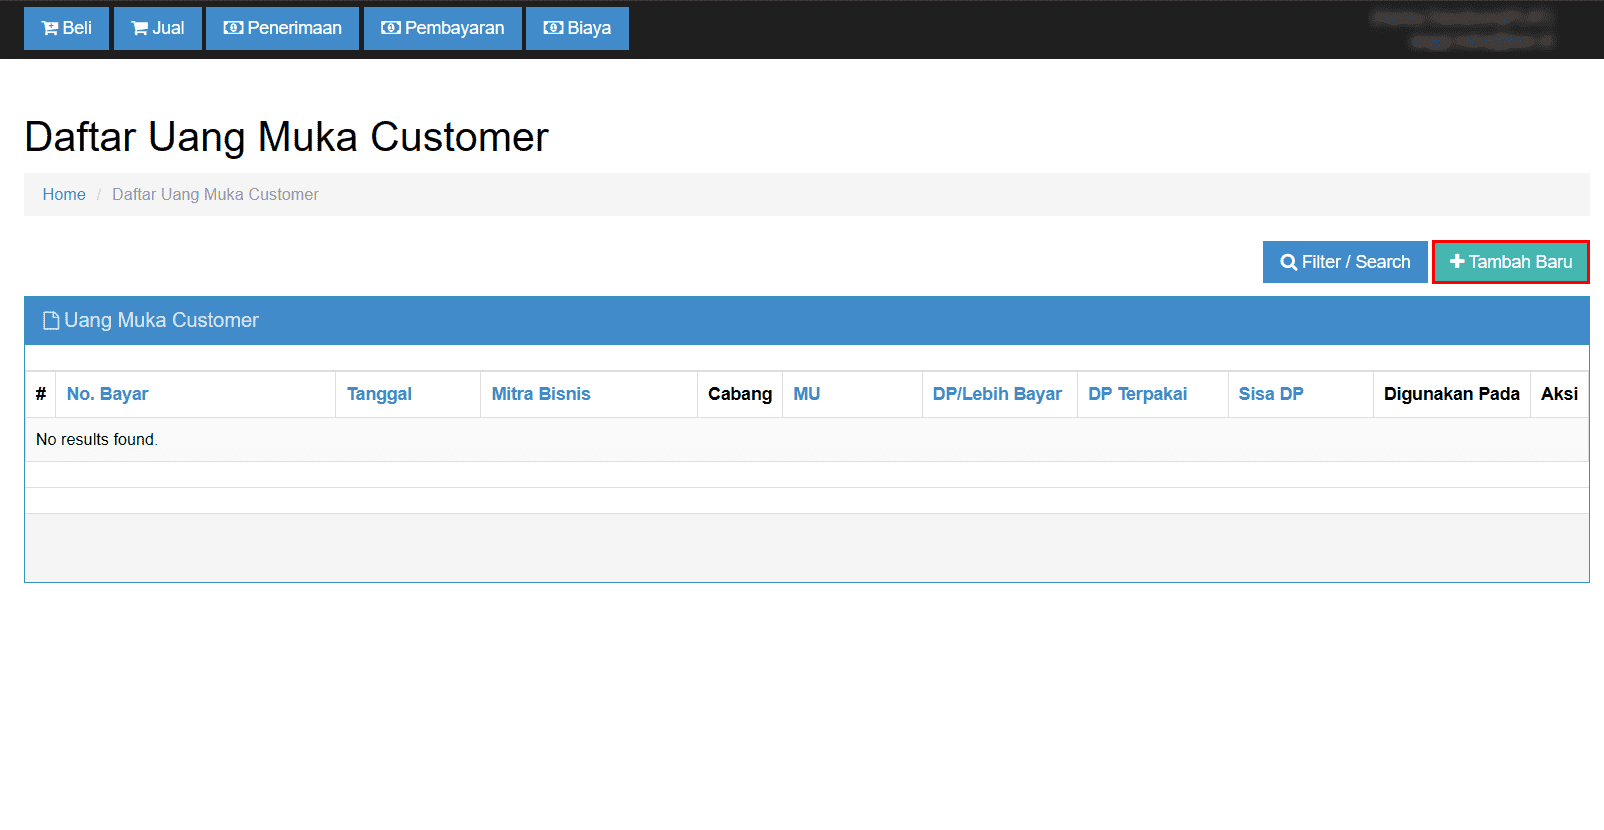Click the Digunakan Pada column header
The image size is (1604, 830).
[x=1452, y=394]
